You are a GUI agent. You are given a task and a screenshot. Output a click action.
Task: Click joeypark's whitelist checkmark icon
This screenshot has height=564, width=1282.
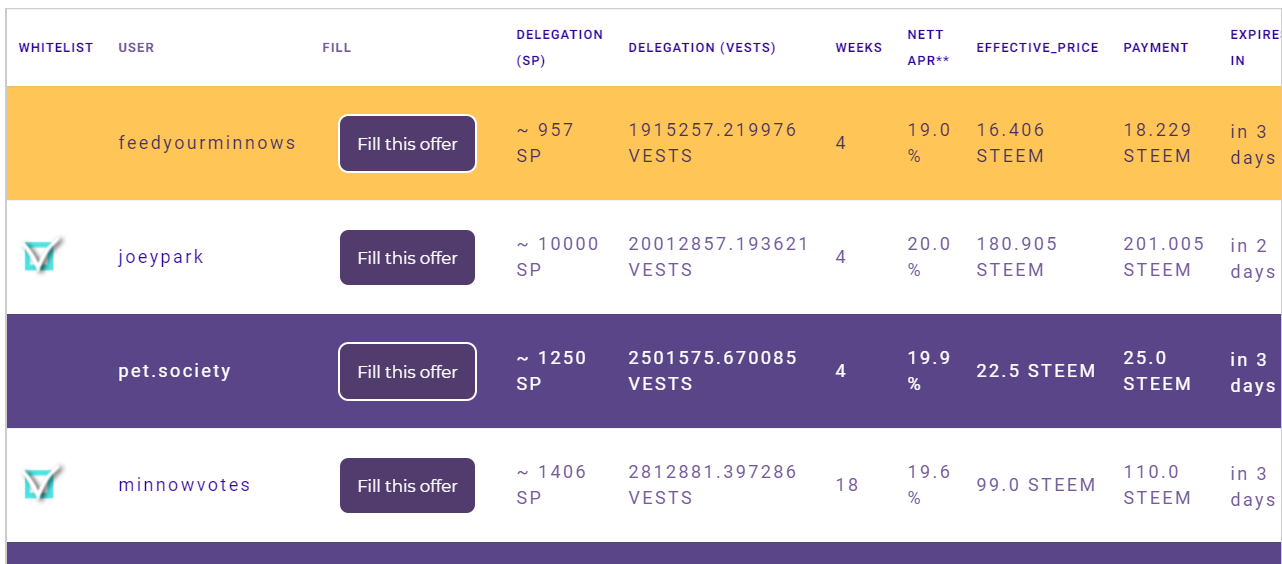[43, 256]
